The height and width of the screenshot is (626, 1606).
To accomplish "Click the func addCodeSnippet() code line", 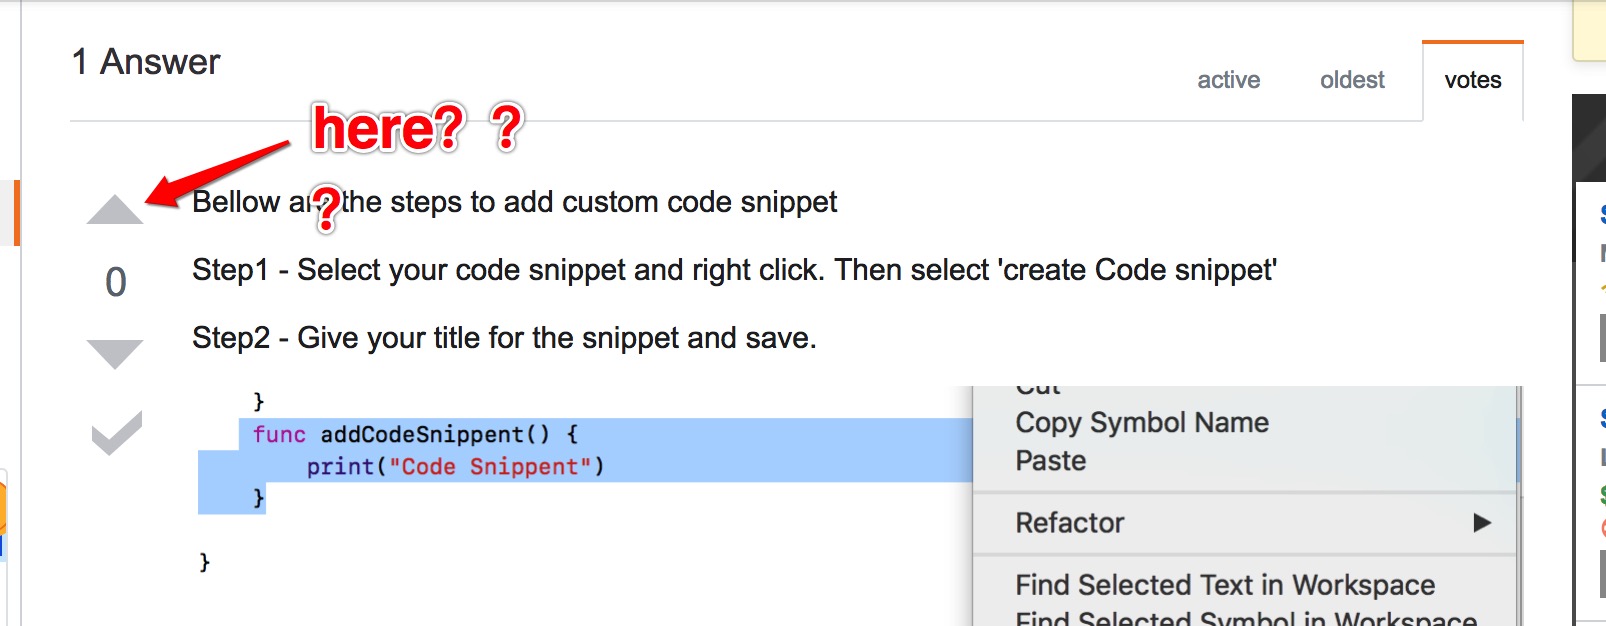I will pos(415,435).
